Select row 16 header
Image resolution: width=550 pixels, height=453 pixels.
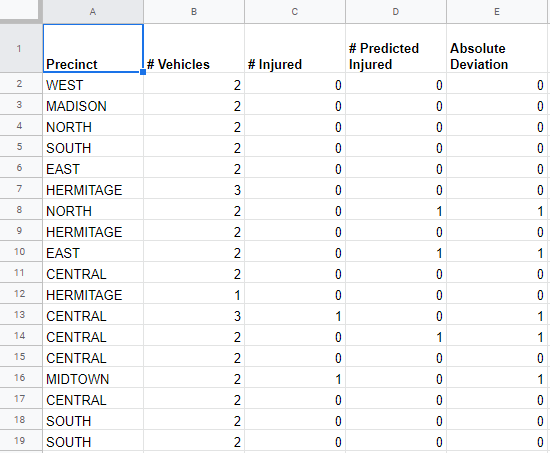click(x=20, y=378)
